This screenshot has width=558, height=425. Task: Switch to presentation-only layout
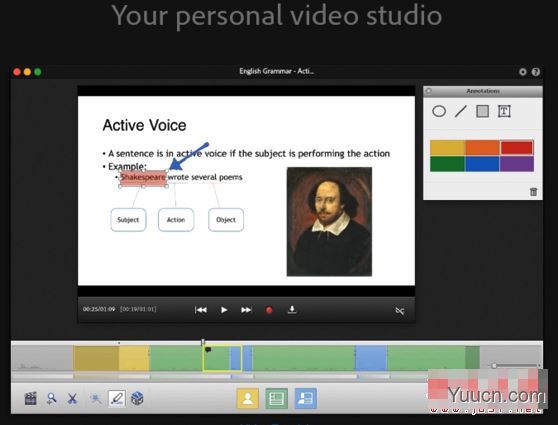pyautogui.click(x=277, y=398)
